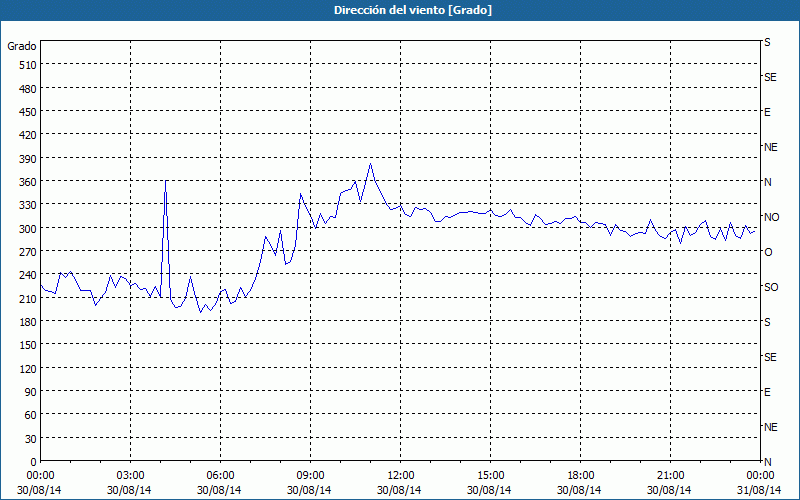The image size is (800, 500).
Task: Click the 300 degree axis label
Action: (x=29, y=229)
